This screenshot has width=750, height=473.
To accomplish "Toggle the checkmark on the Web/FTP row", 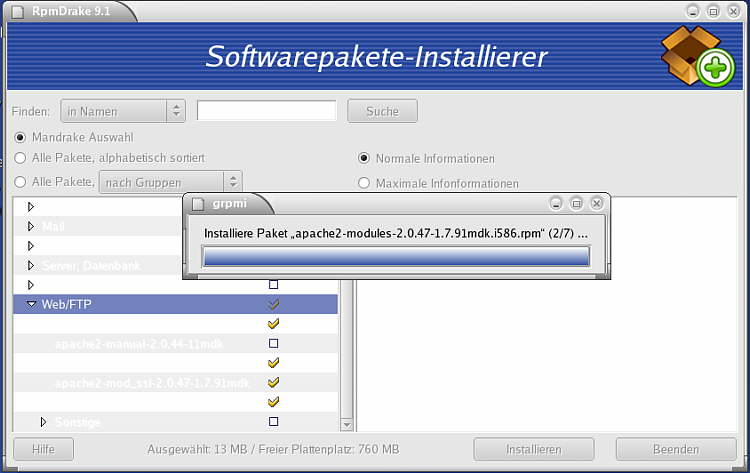I will pyautogui.click(x=274, y=304).
